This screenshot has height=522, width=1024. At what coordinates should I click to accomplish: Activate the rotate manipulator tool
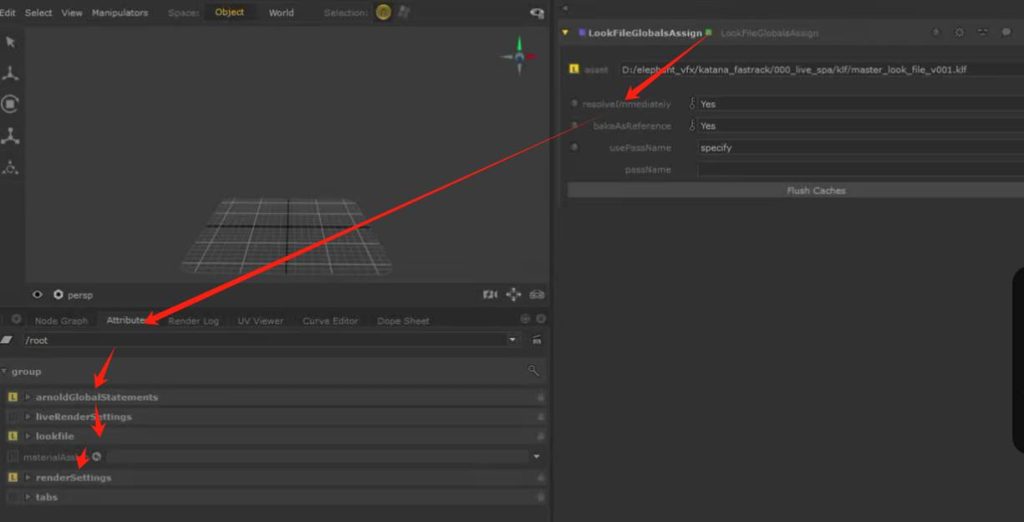(x=11, y=104)
